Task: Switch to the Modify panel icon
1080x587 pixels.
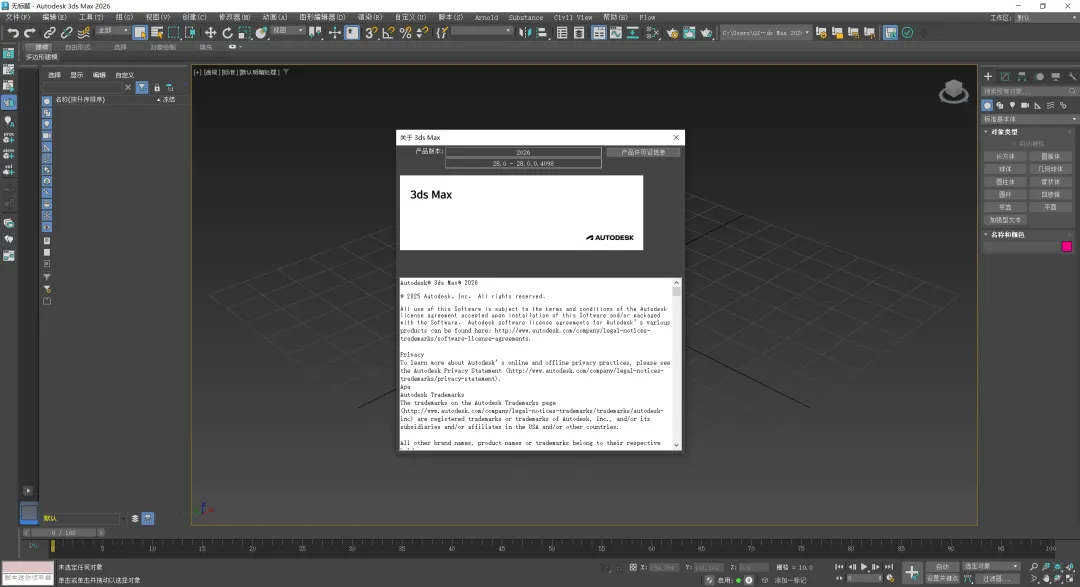Action: 1005,76
